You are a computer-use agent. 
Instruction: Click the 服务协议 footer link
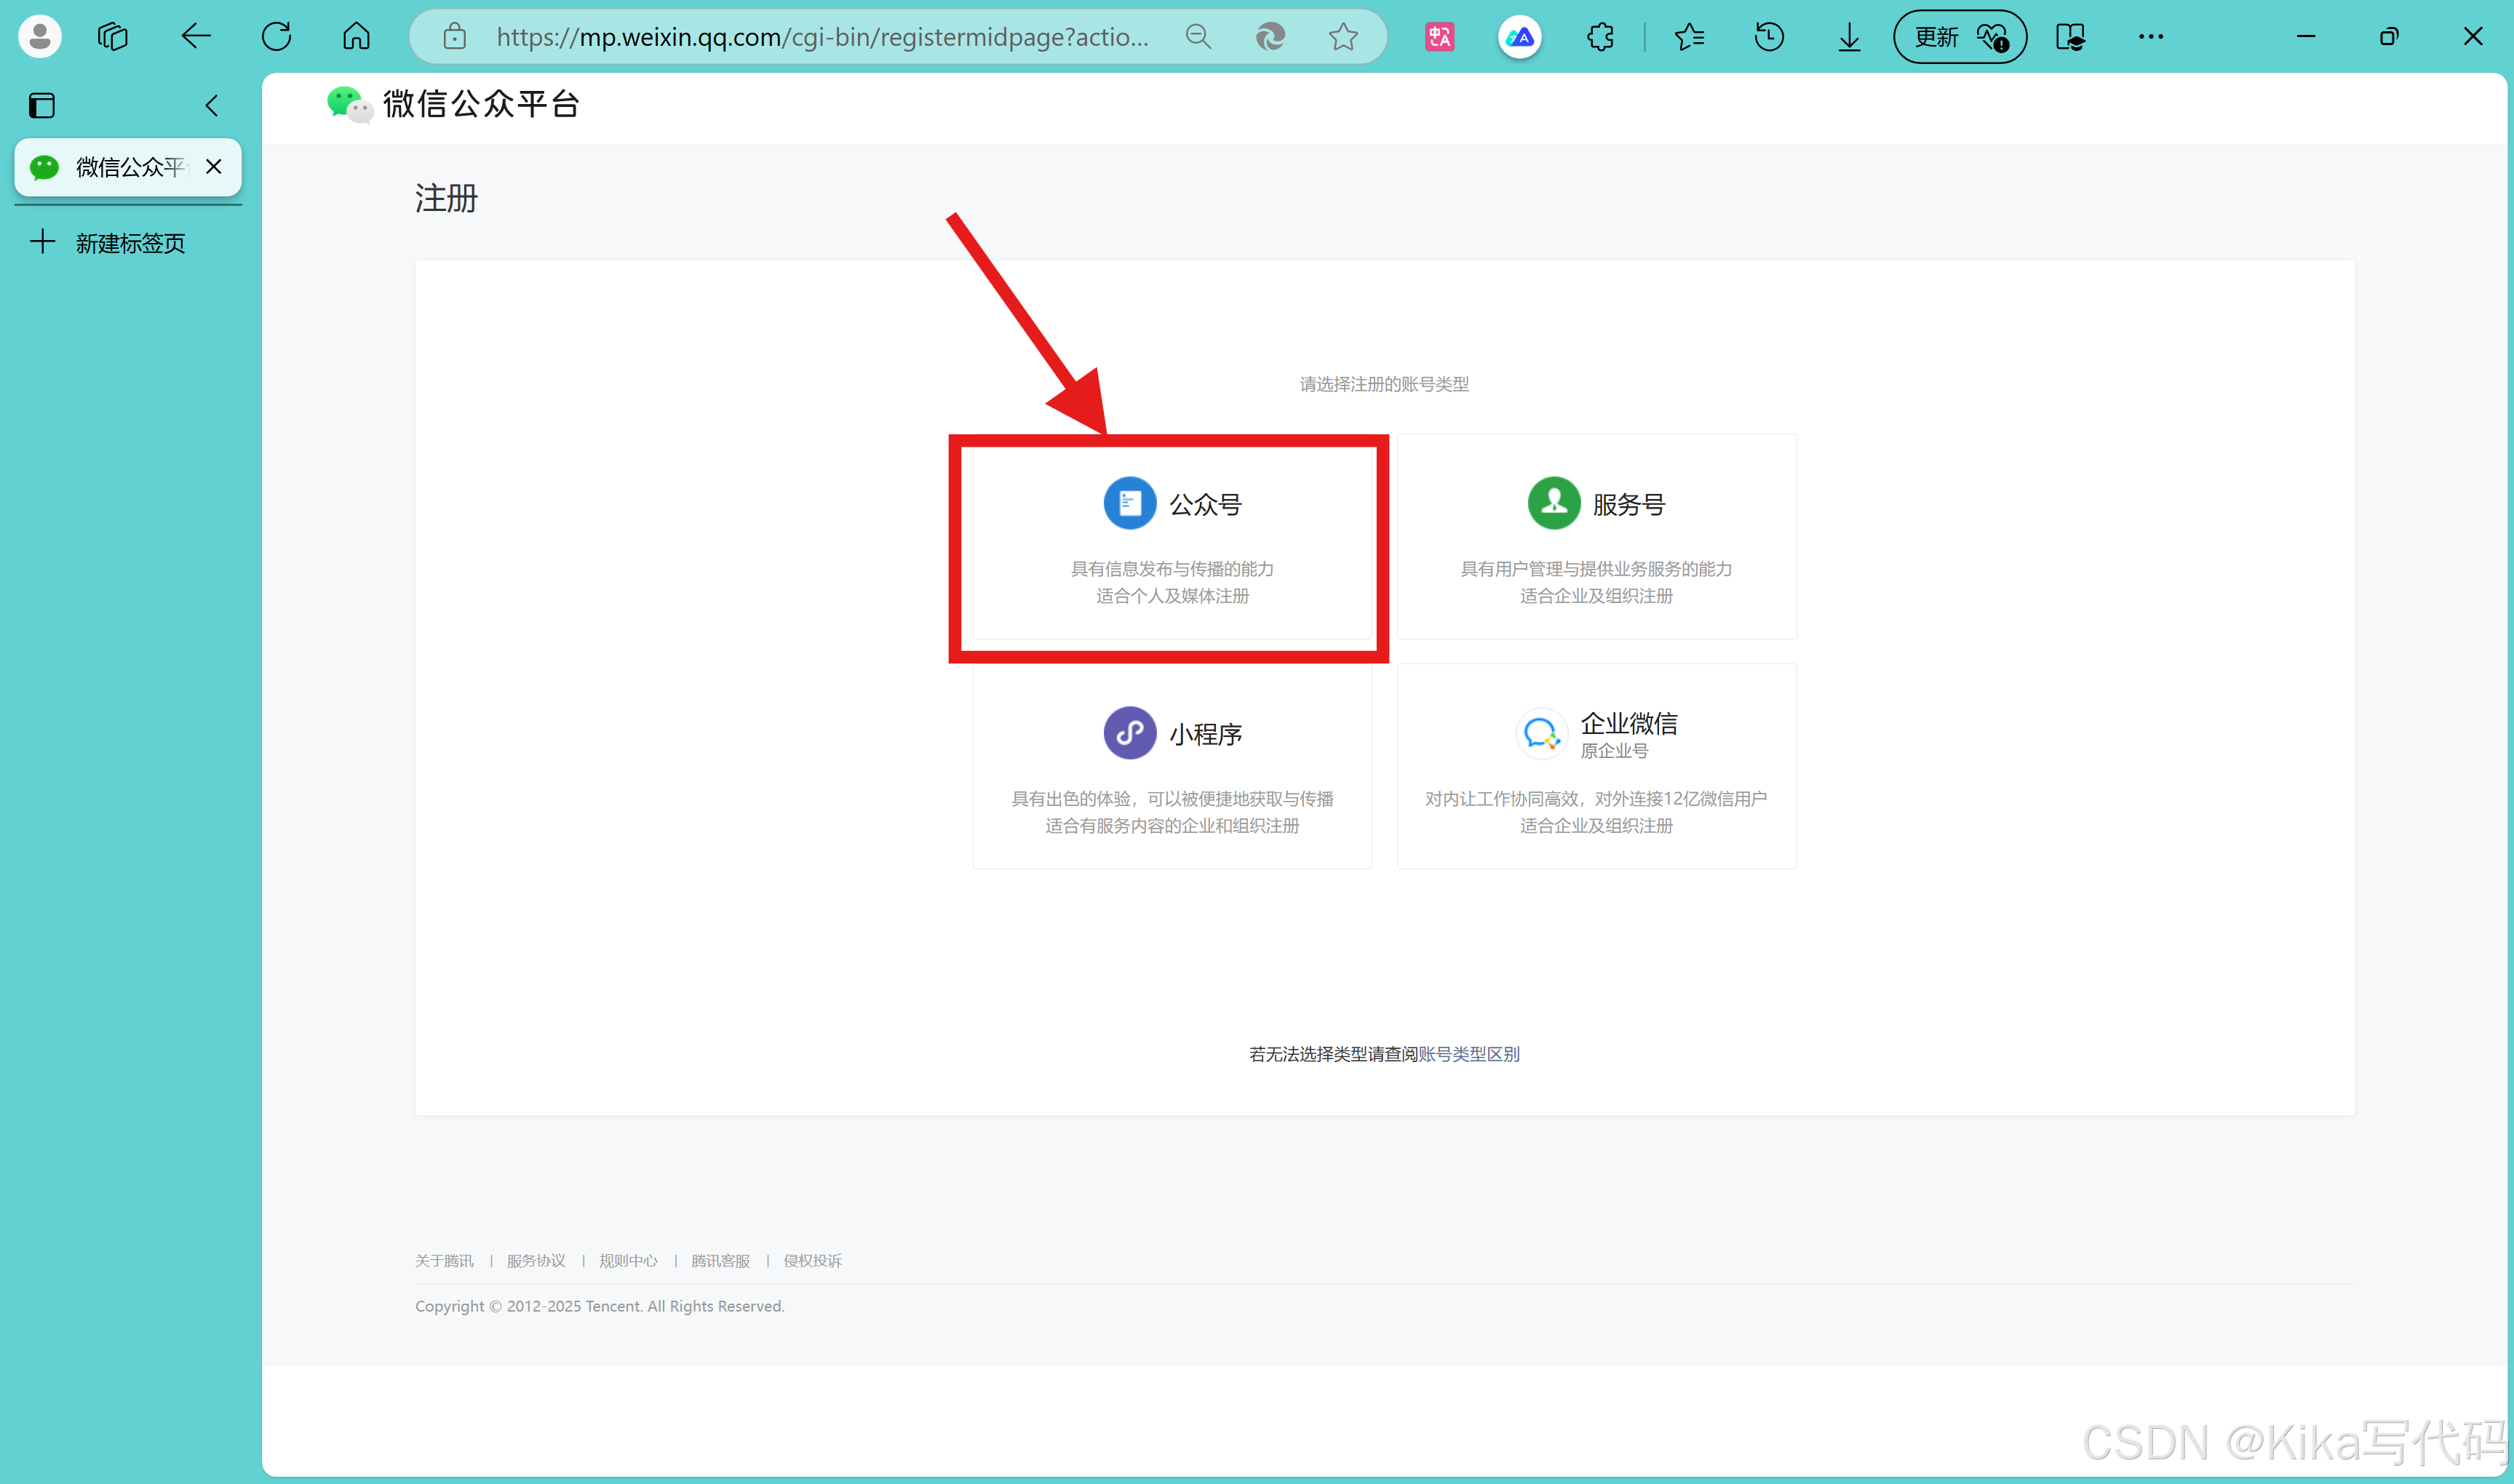click(x=536, y=1261)
